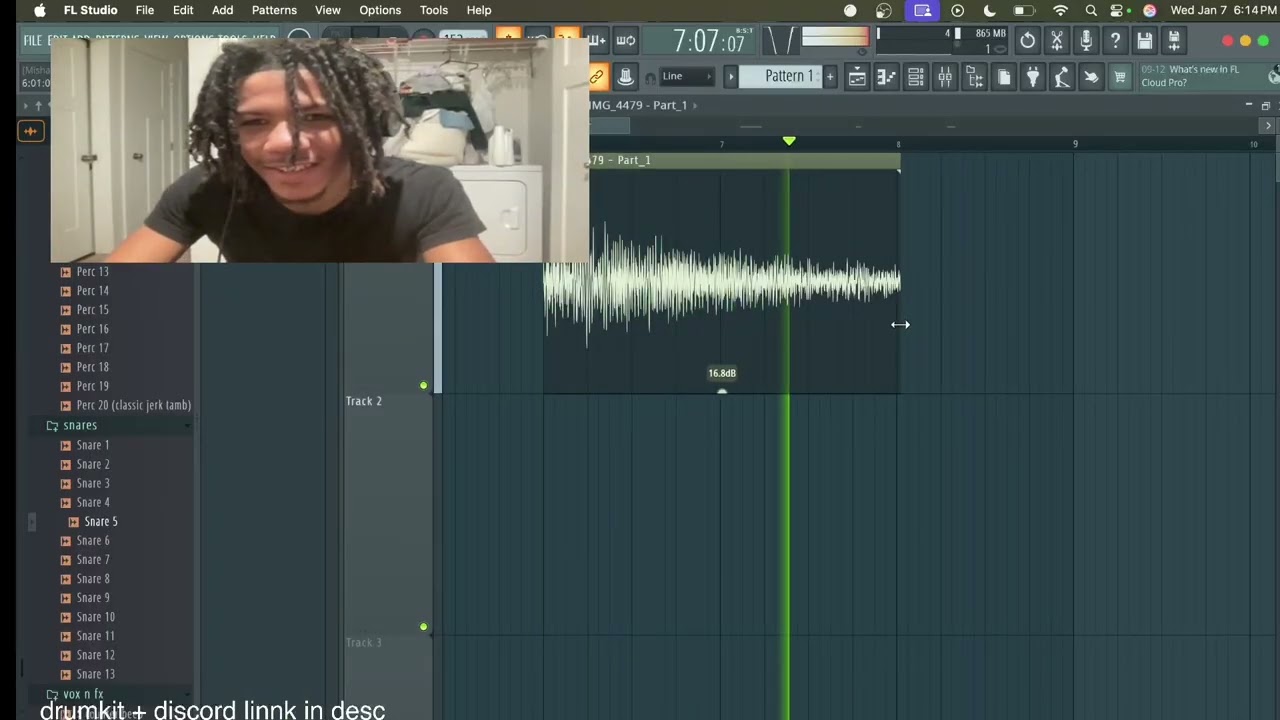The width and height of the screenshot is (1280, 720).
Task: Toggle the typing keyboard stamp button
Action: (625, 77)
